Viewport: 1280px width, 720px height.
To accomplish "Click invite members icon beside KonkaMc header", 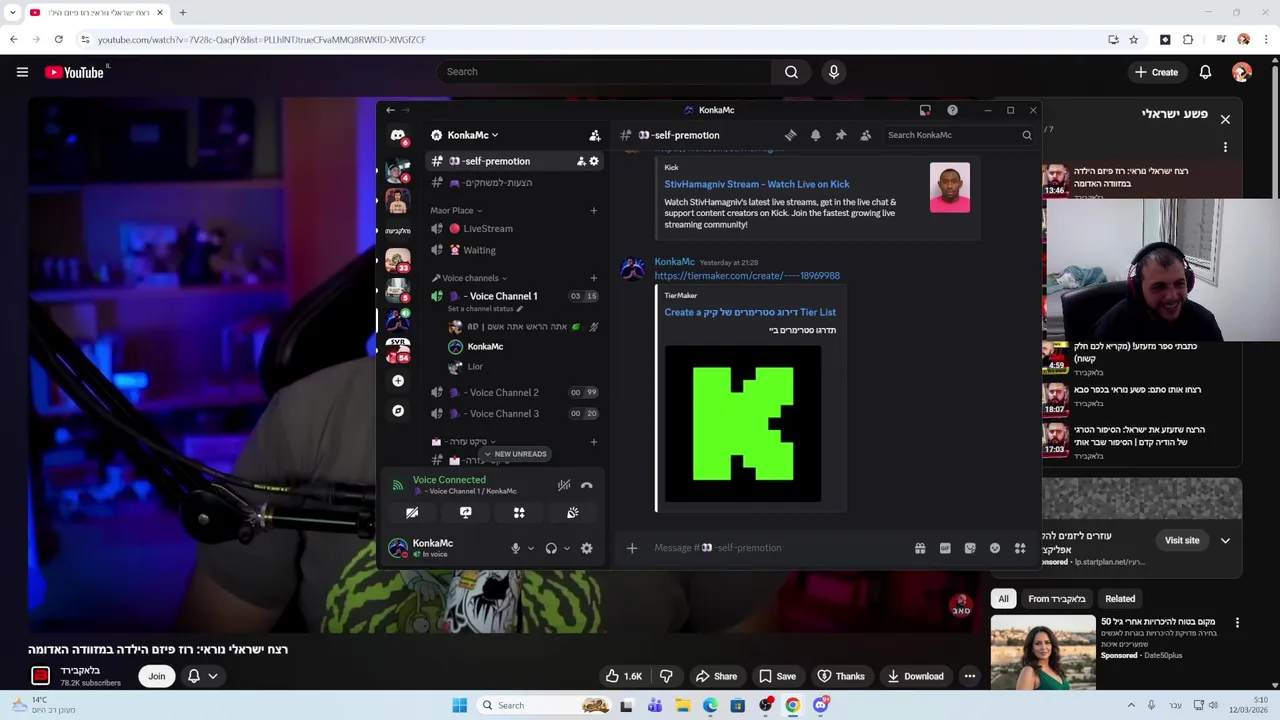I will coord(595,135).
